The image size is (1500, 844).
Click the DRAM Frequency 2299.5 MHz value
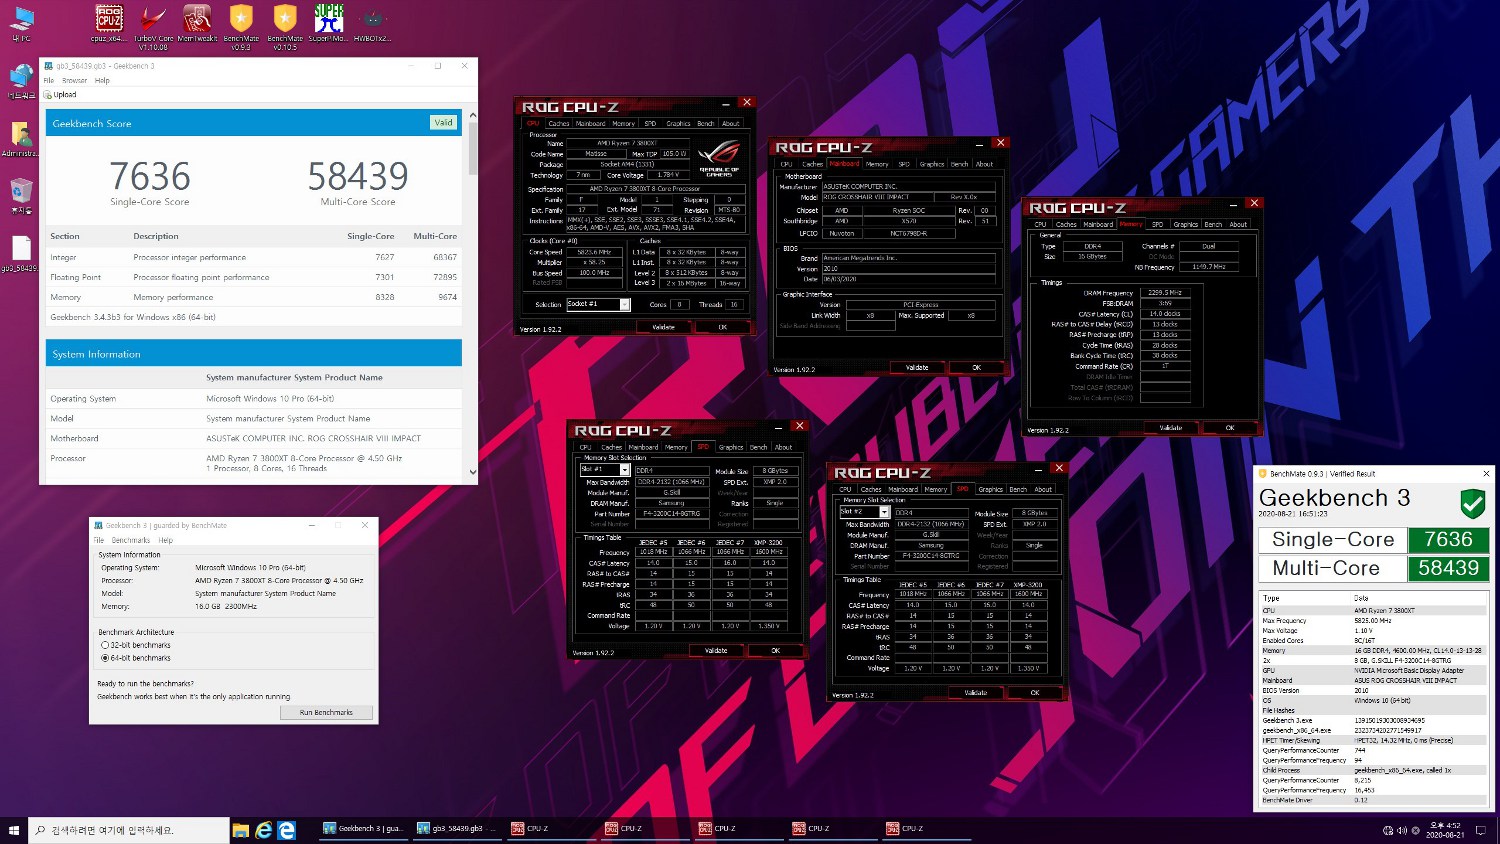(1165, 293)
